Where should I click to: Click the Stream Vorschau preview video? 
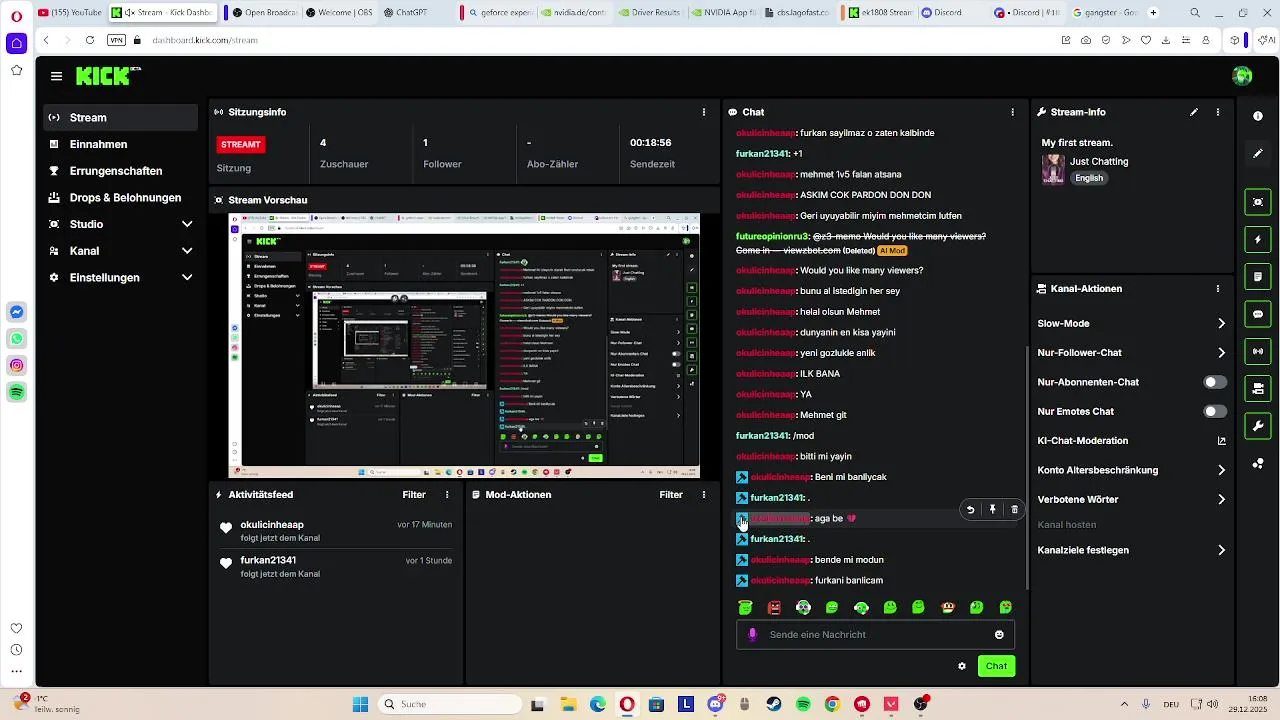464,346
